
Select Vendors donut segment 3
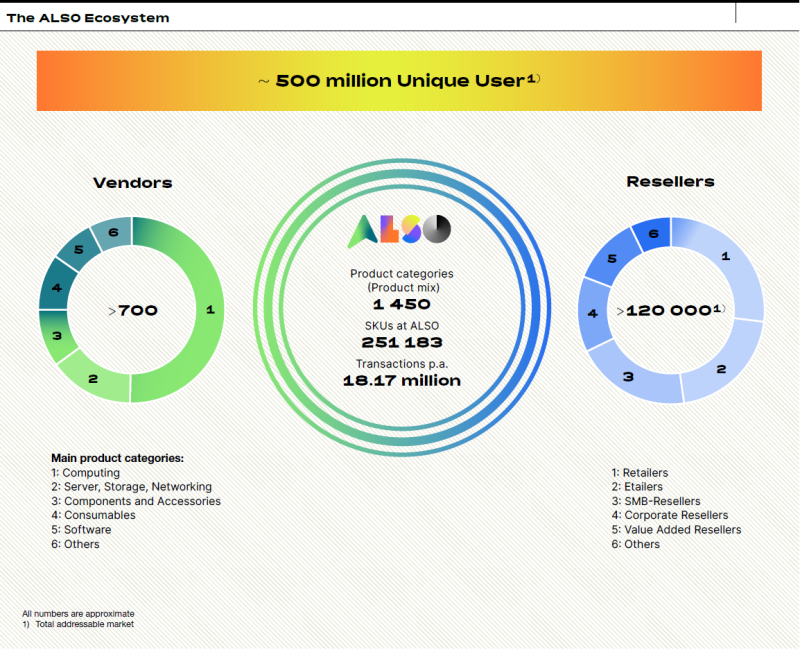click(x=57, y=336)
